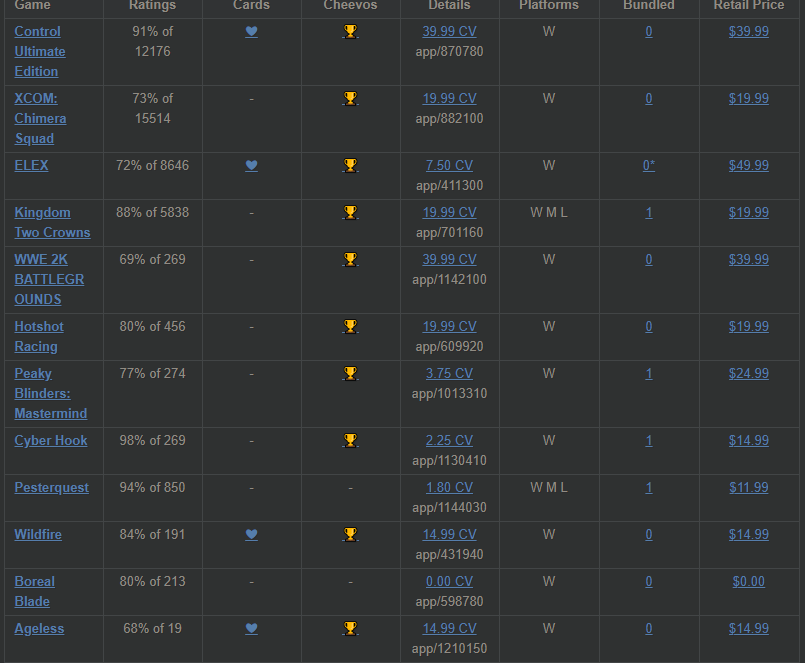The width and height of the screenshot is (805, 663).
Task: Click the bundled count 1 for Pesterquest
Action: tap(648, 487)
